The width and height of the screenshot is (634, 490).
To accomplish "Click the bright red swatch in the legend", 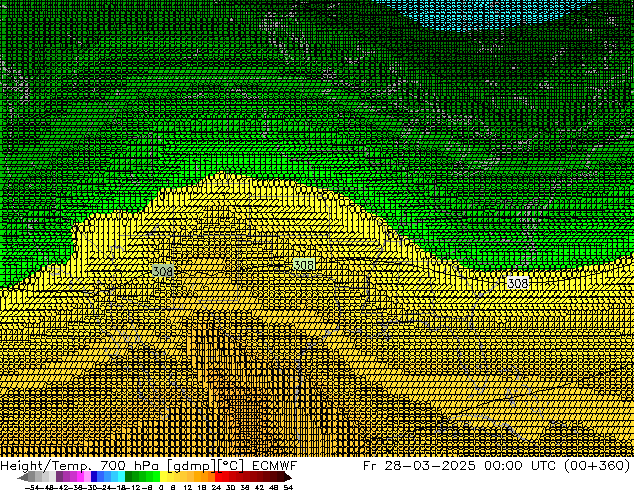I will (219, 477).
